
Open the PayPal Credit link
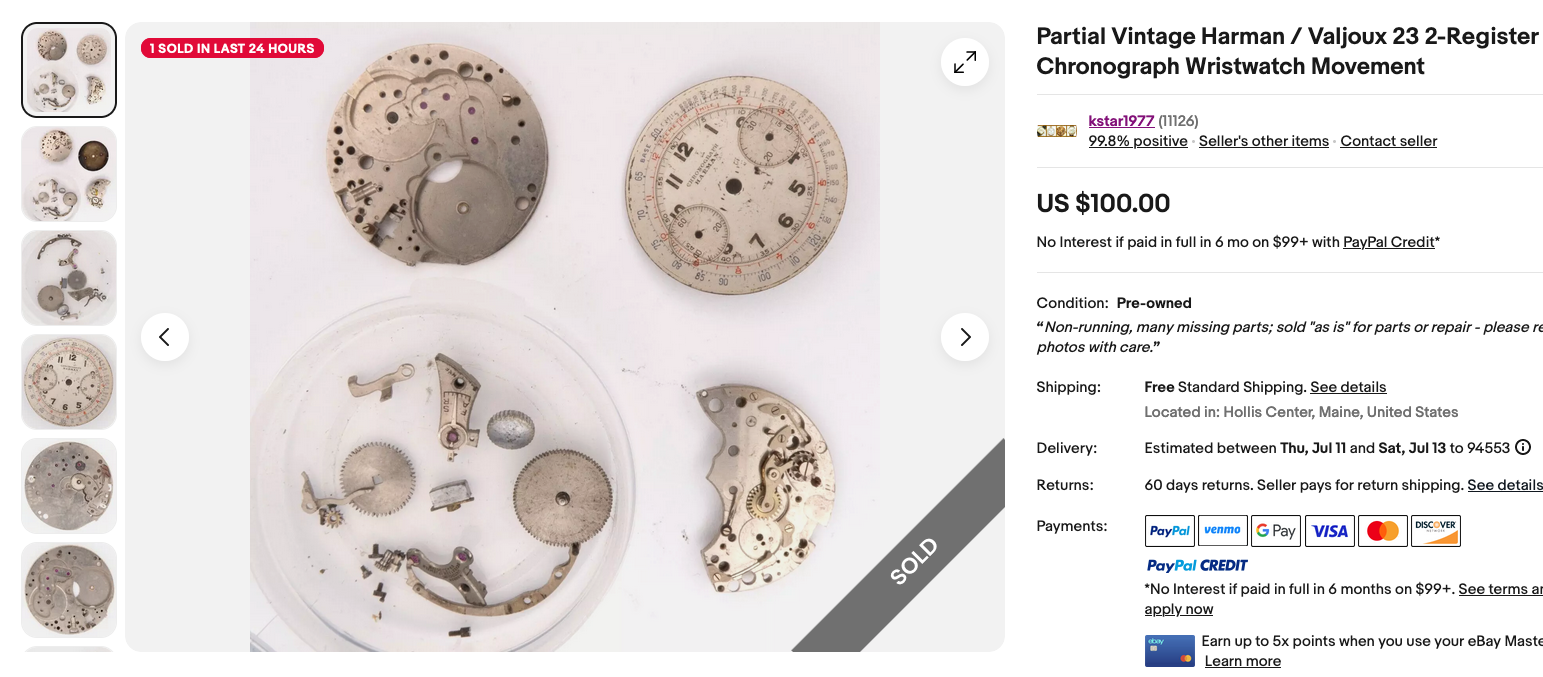[1388, 242]
